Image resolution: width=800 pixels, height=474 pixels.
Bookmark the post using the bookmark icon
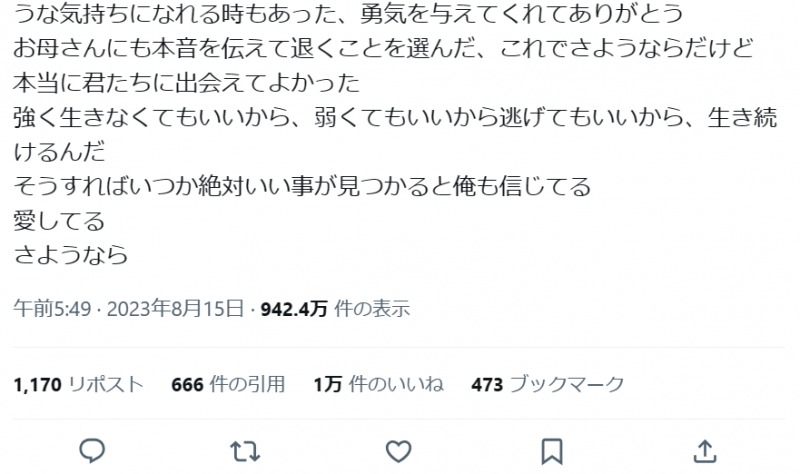tap(552, 452)
